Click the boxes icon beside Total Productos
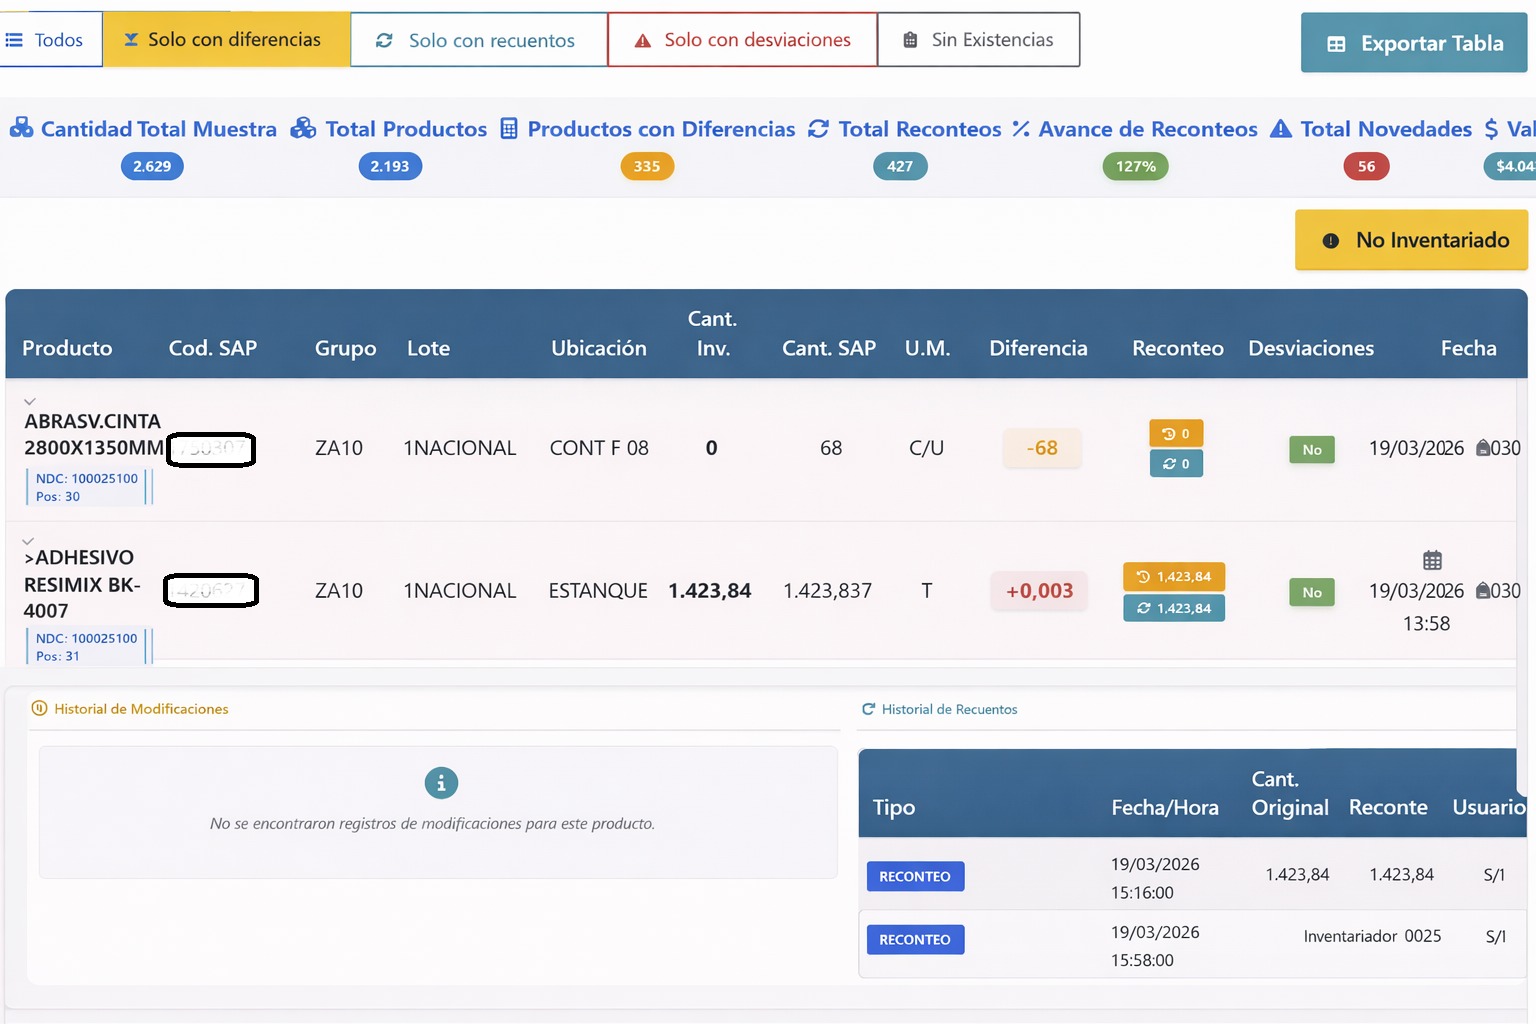This screenshot has width=1536, height=1024. pyautogui.click(x=303, y=129)
